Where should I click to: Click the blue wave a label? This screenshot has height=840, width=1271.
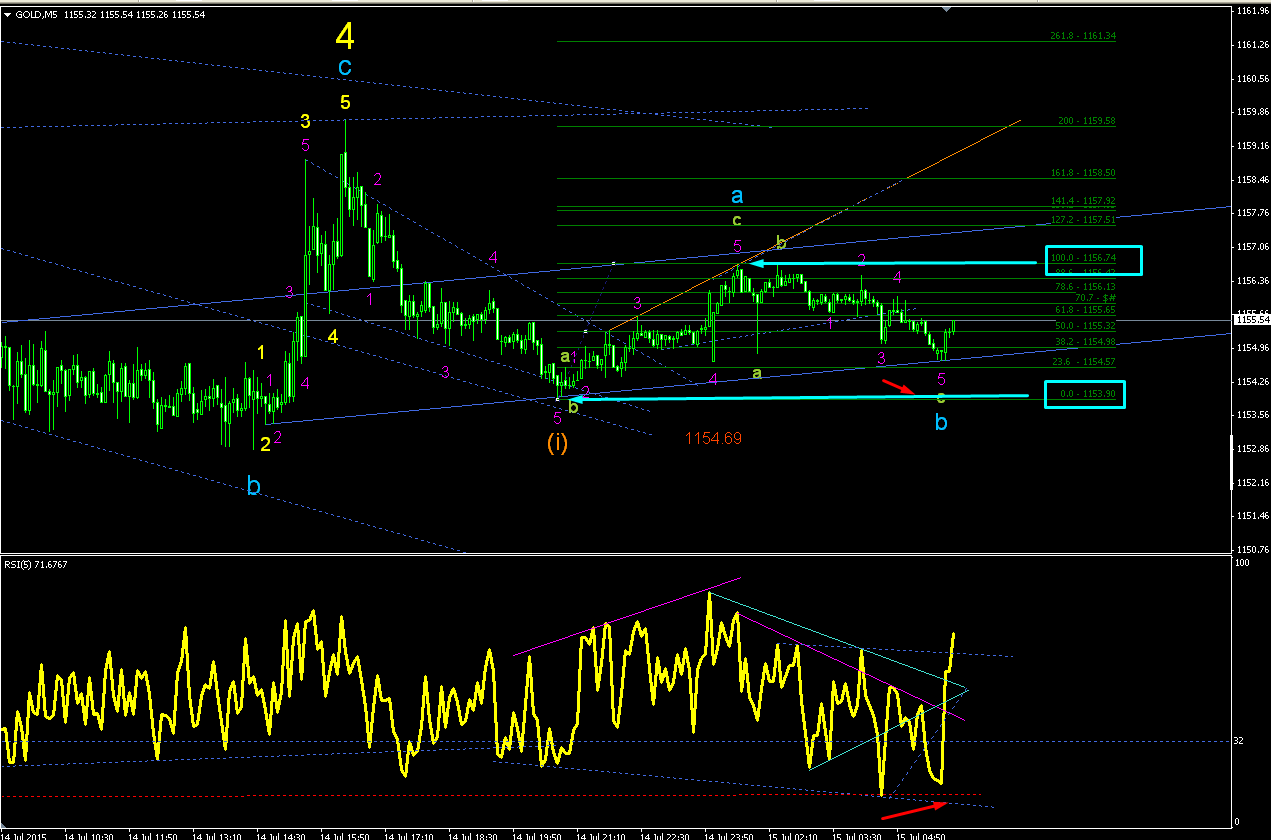[x=737, y=196]
